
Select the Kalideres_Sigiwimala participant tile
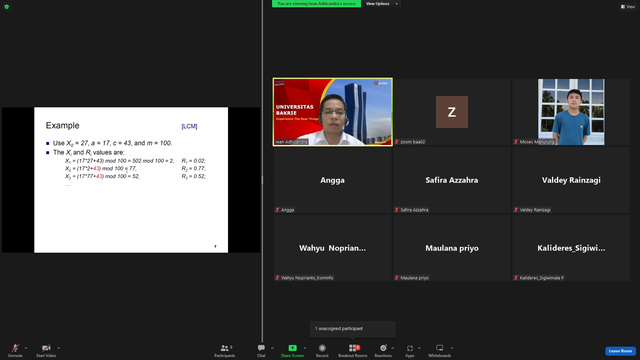(571, 248)
